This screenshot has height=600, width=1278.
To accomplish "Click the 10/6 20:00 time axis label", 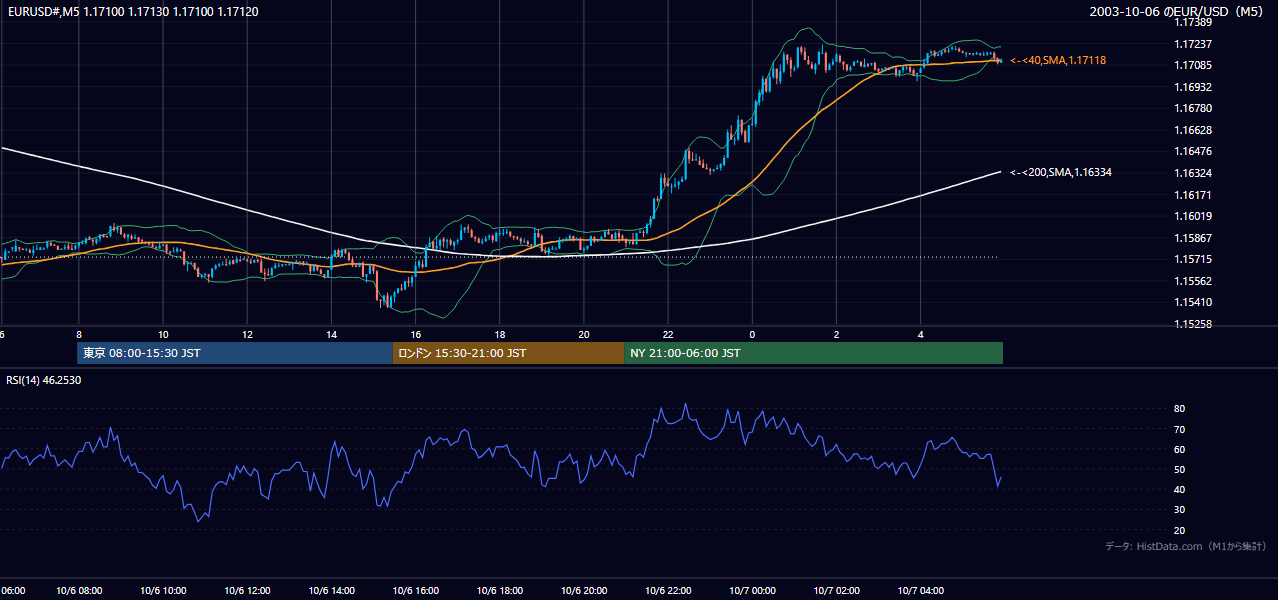I will coord(584,591).
